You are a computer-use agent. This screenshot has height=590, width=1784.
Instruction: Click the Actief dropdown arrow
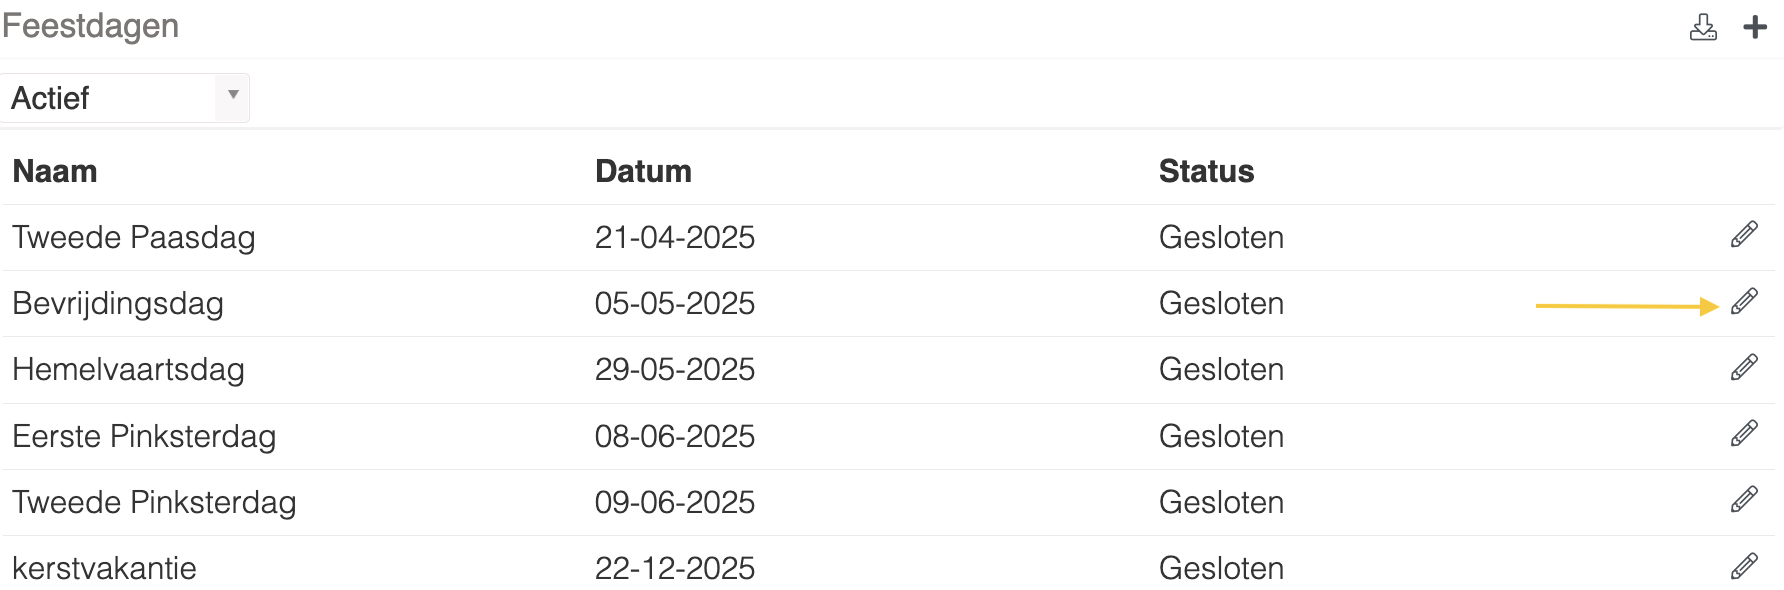tap(233, 95)
